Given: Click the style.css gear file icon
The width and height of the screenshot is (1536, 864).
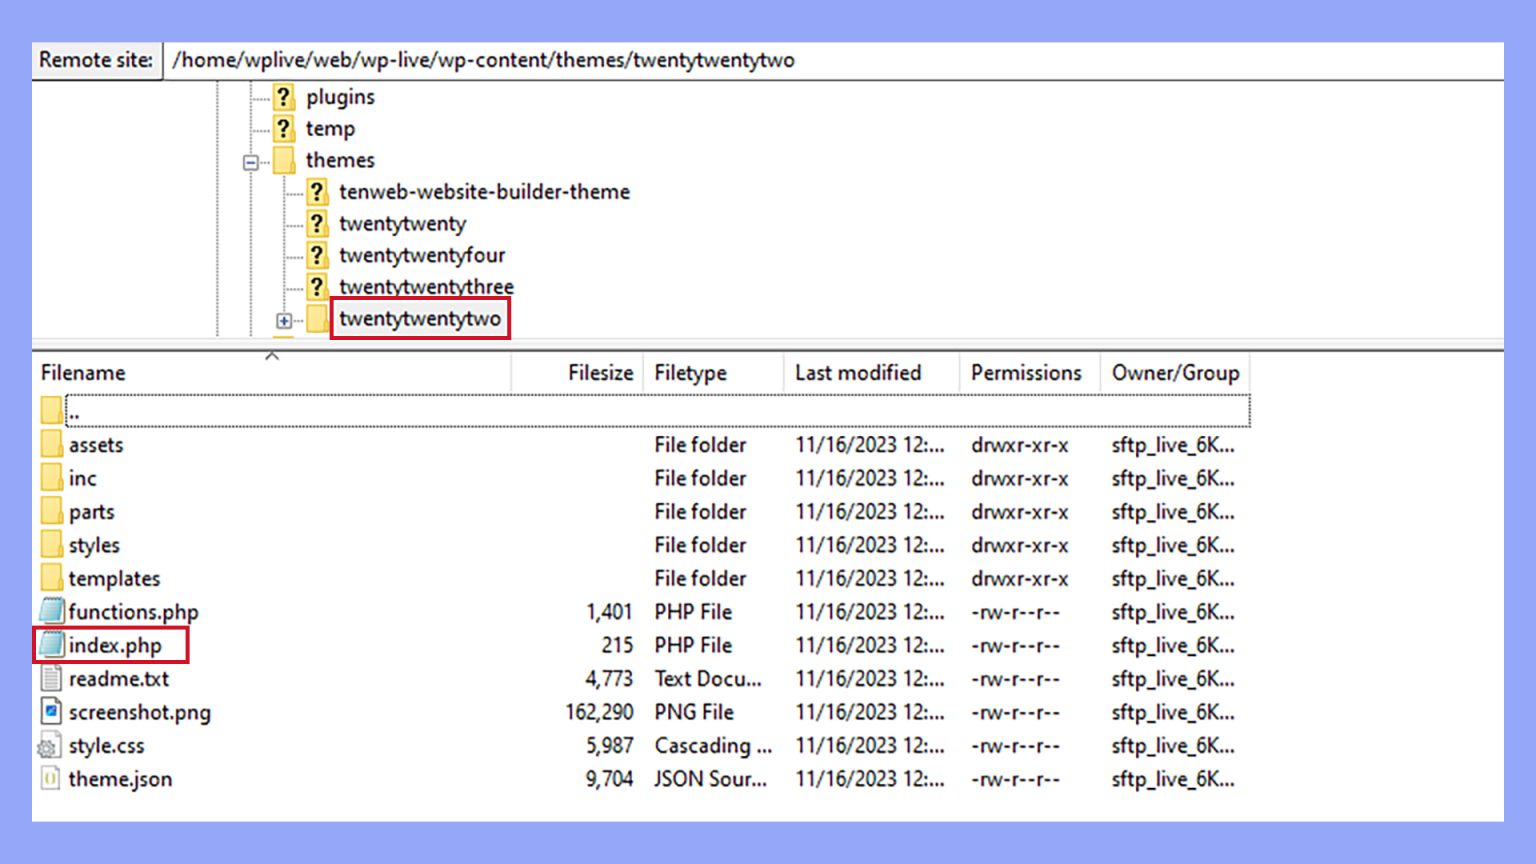Looking at the screenshot, I should (x=49, y=746).
